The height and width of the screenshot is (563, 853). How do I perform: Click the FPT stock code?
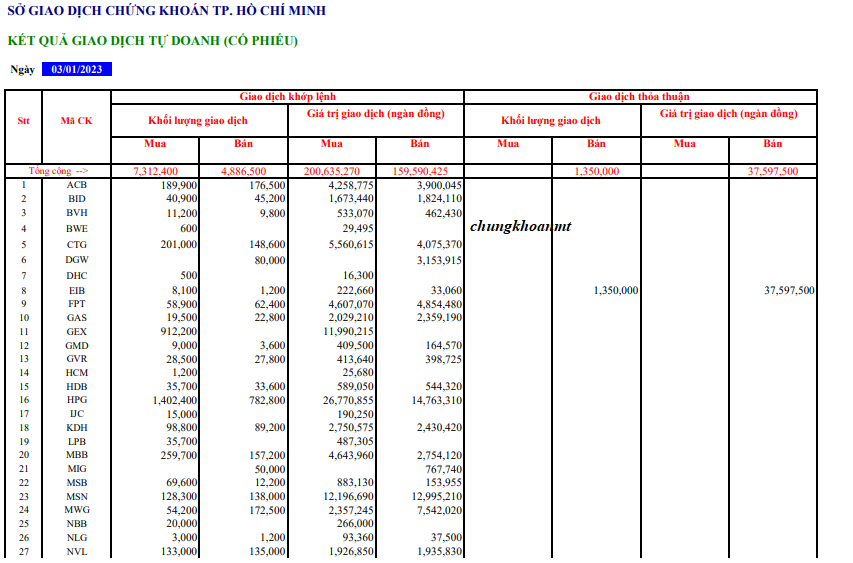[x=77, y=304]
